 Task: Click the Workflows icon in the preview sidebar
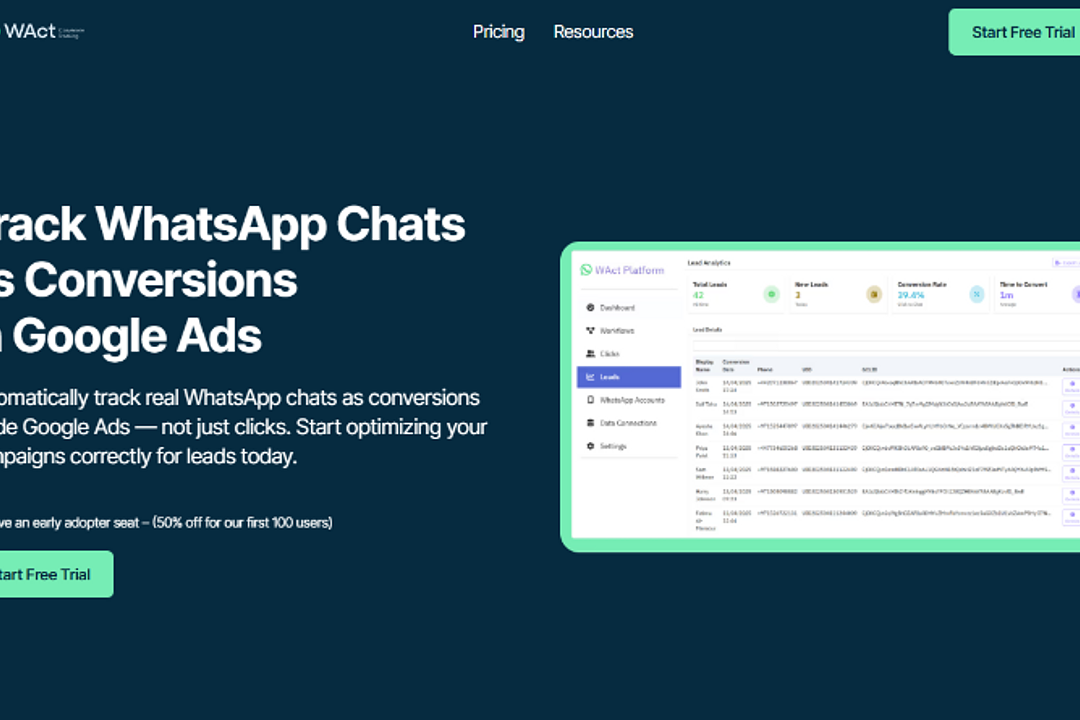[590, 331]
